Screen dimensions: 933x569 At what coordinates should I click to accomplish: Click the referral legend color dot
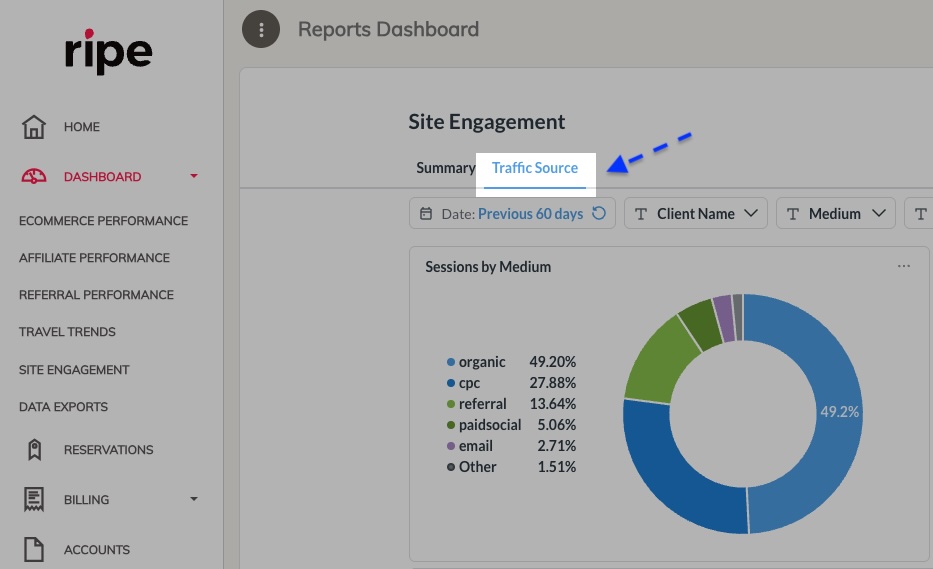tap(451, 404)
